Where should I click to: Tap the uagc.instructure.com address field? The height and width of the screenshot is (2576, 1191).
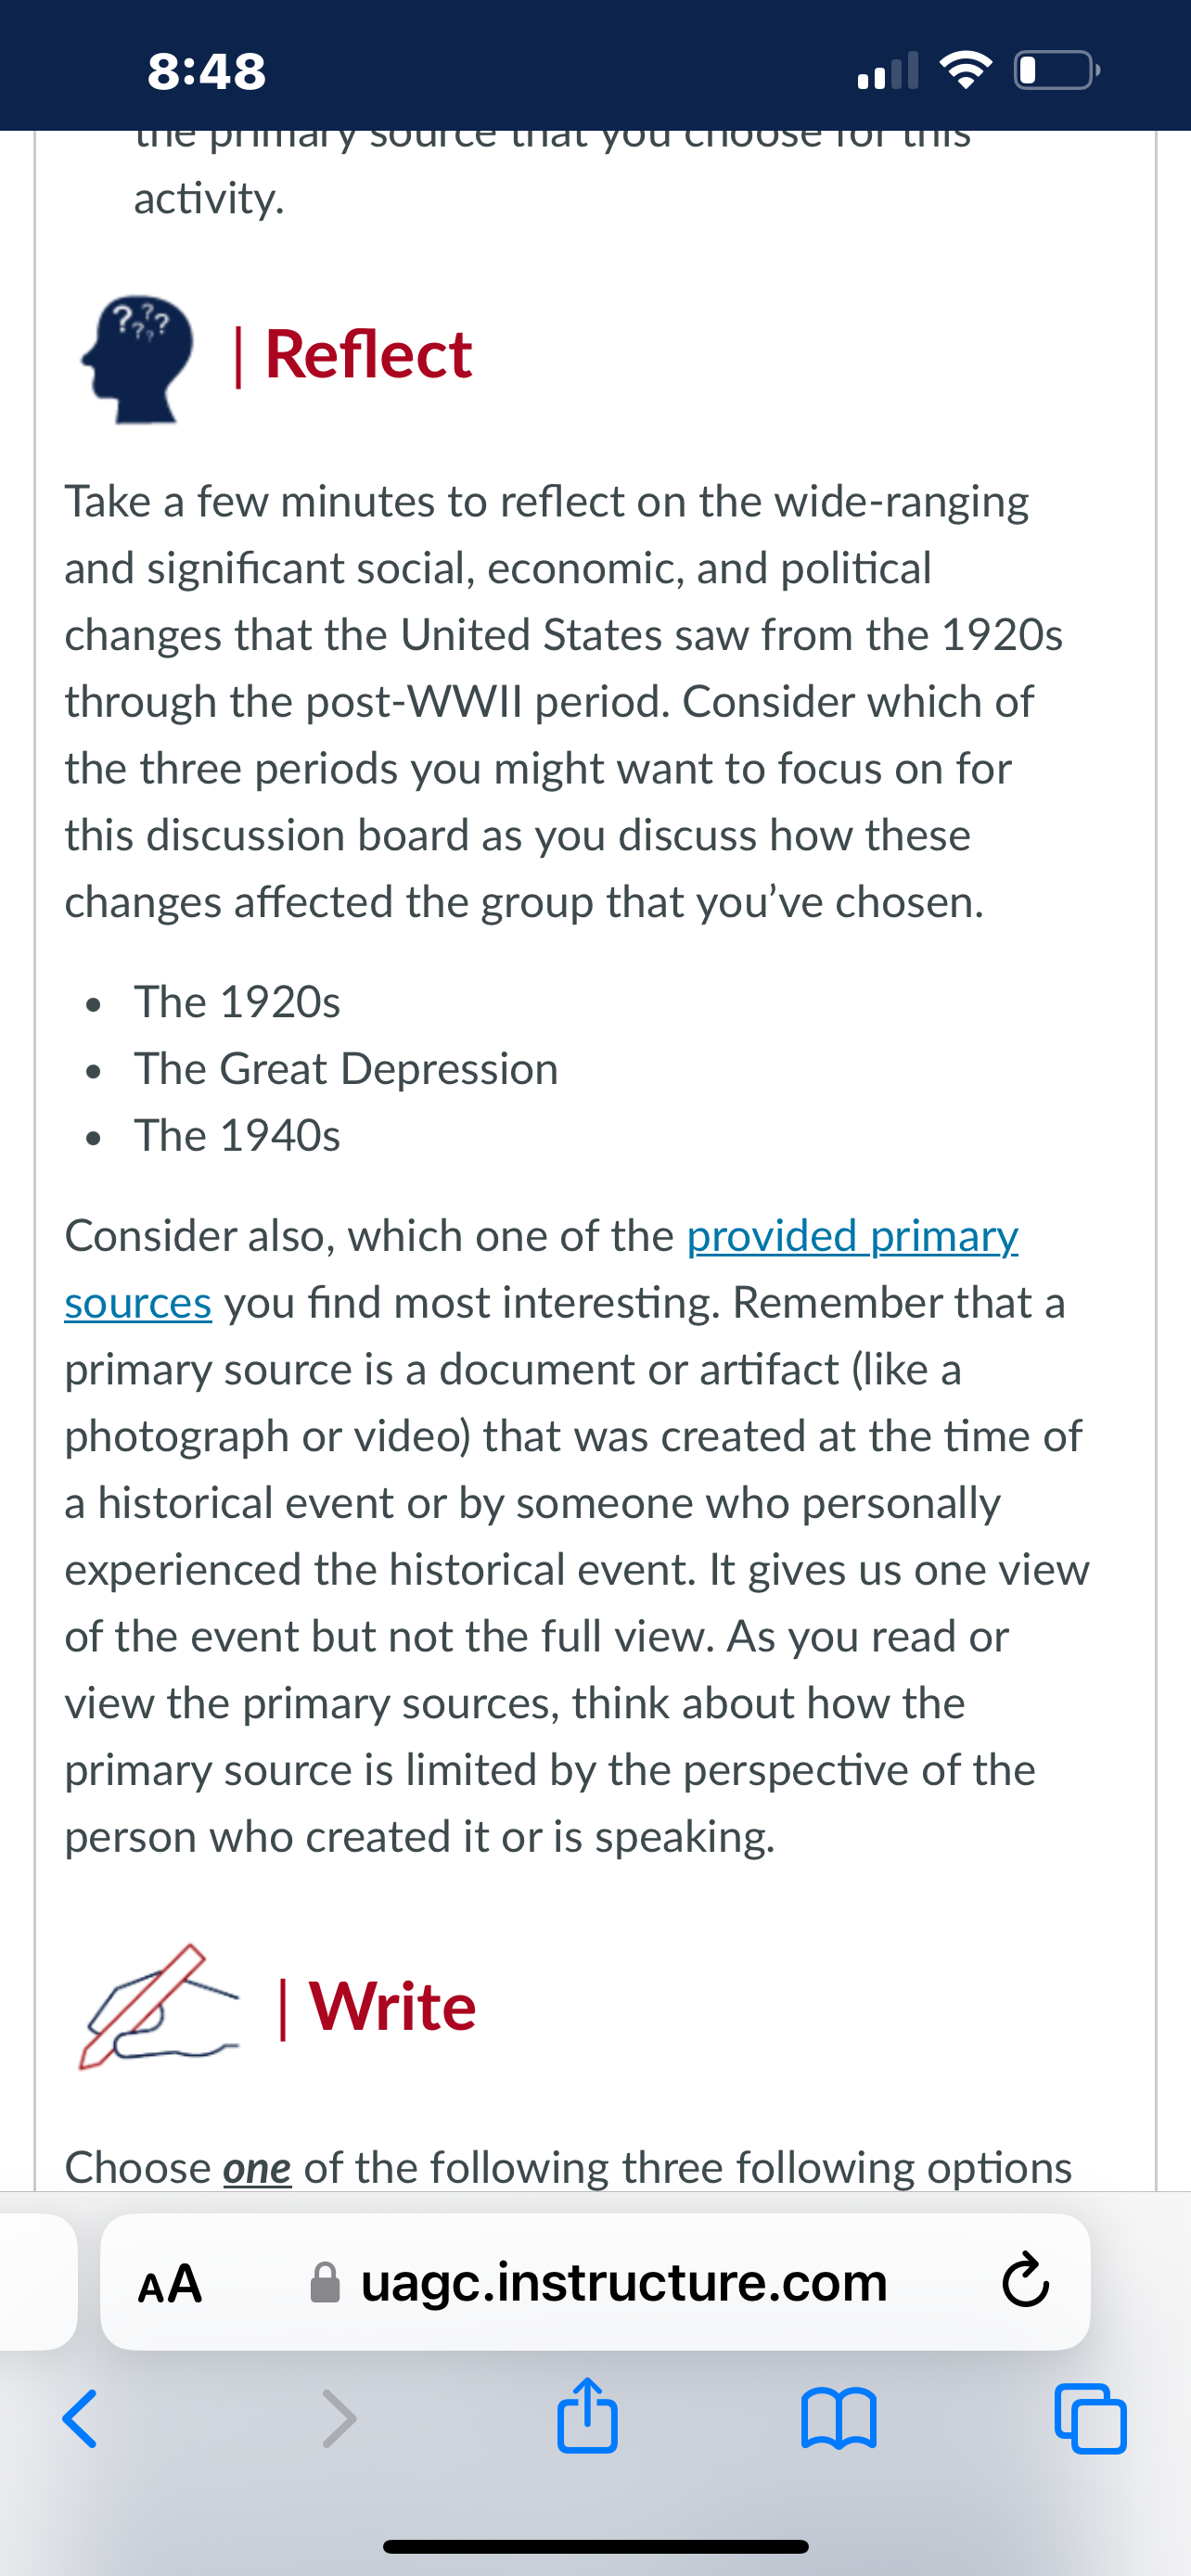tap(595, 2281)
